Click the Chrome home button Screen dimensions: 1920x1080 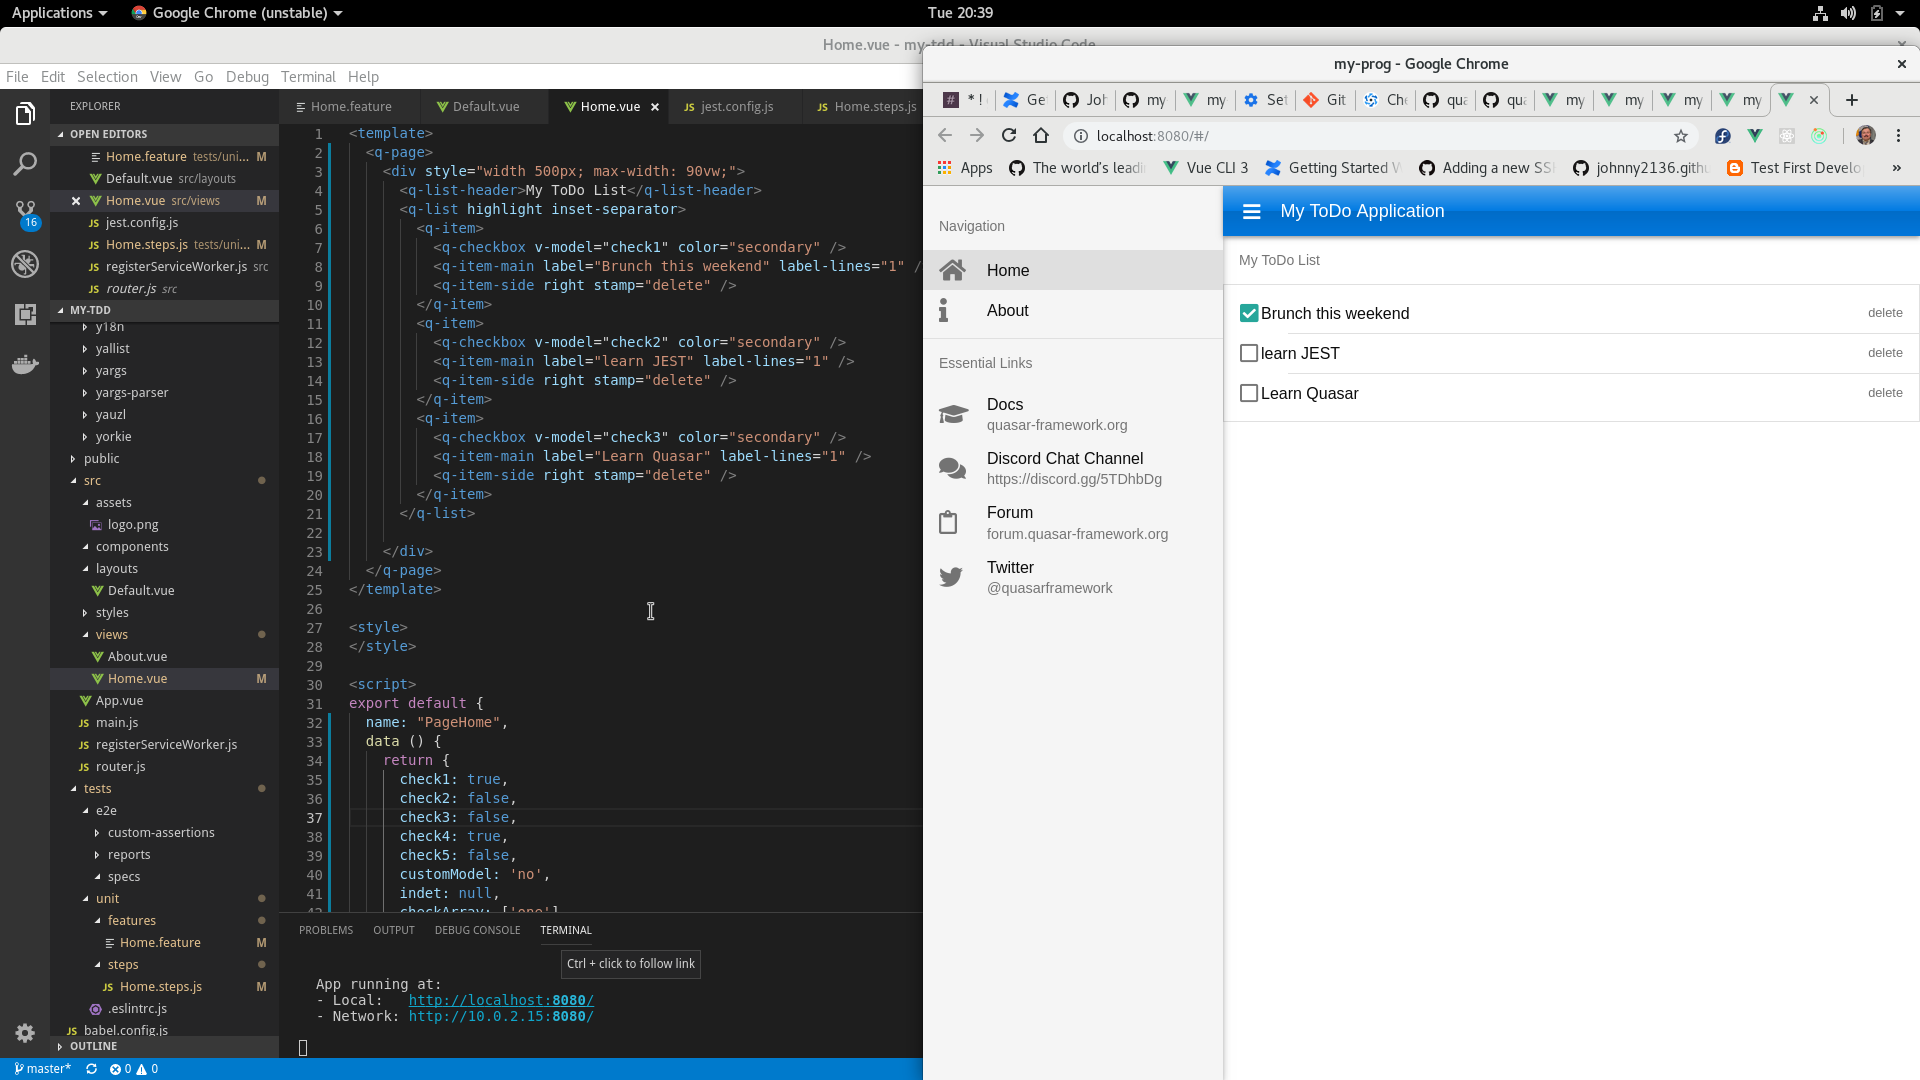point(1041,136)
